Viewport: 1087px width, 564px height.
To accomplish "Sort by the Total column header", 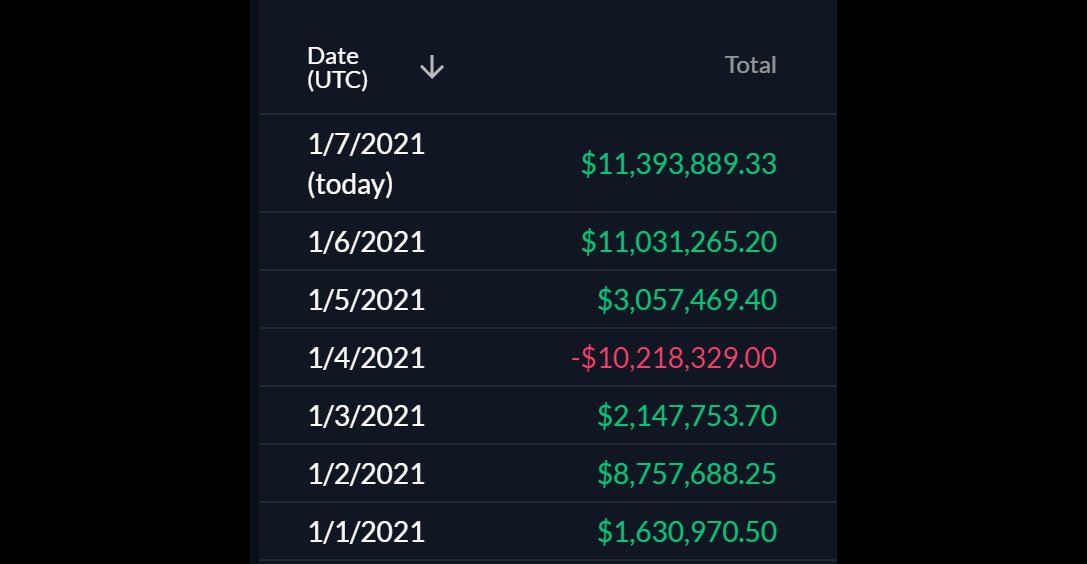I will (x=750, y=65).
